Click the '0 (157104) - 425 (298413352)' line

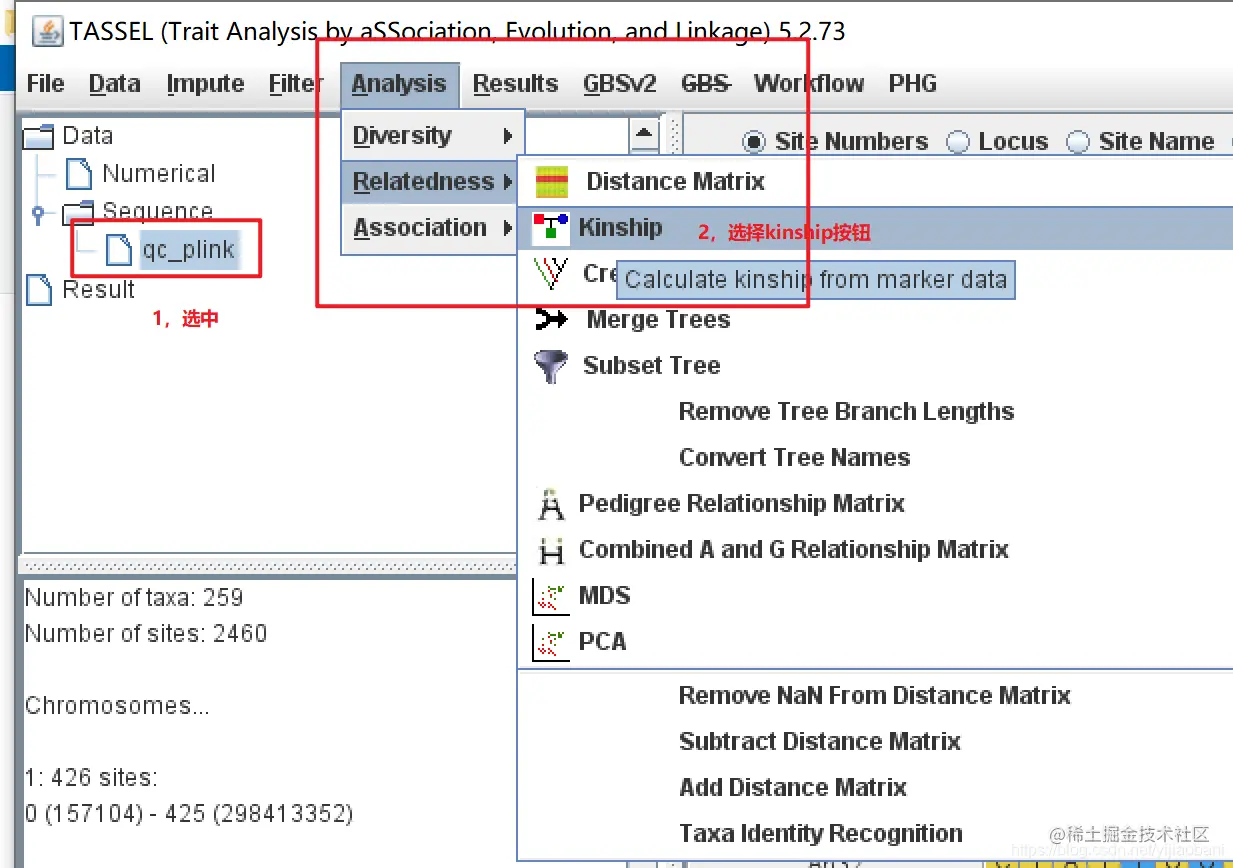click(x=189, y=814)
